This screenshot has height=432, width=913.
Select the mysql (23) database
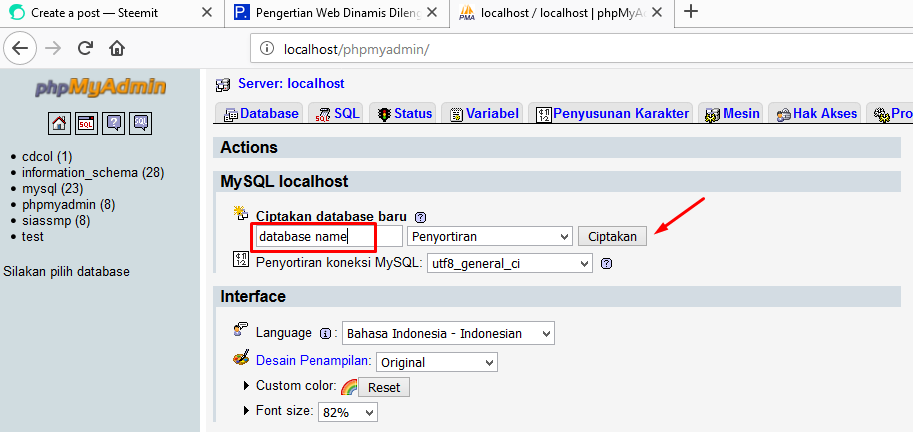point(52,189)
